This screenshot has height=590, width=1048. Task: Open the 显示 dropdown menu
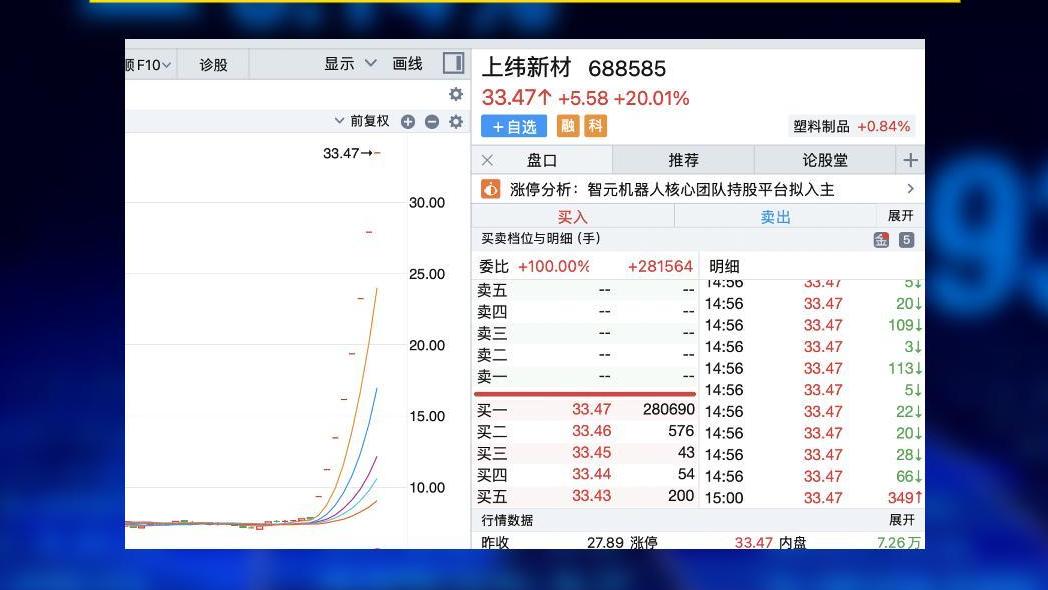(350, 63)
